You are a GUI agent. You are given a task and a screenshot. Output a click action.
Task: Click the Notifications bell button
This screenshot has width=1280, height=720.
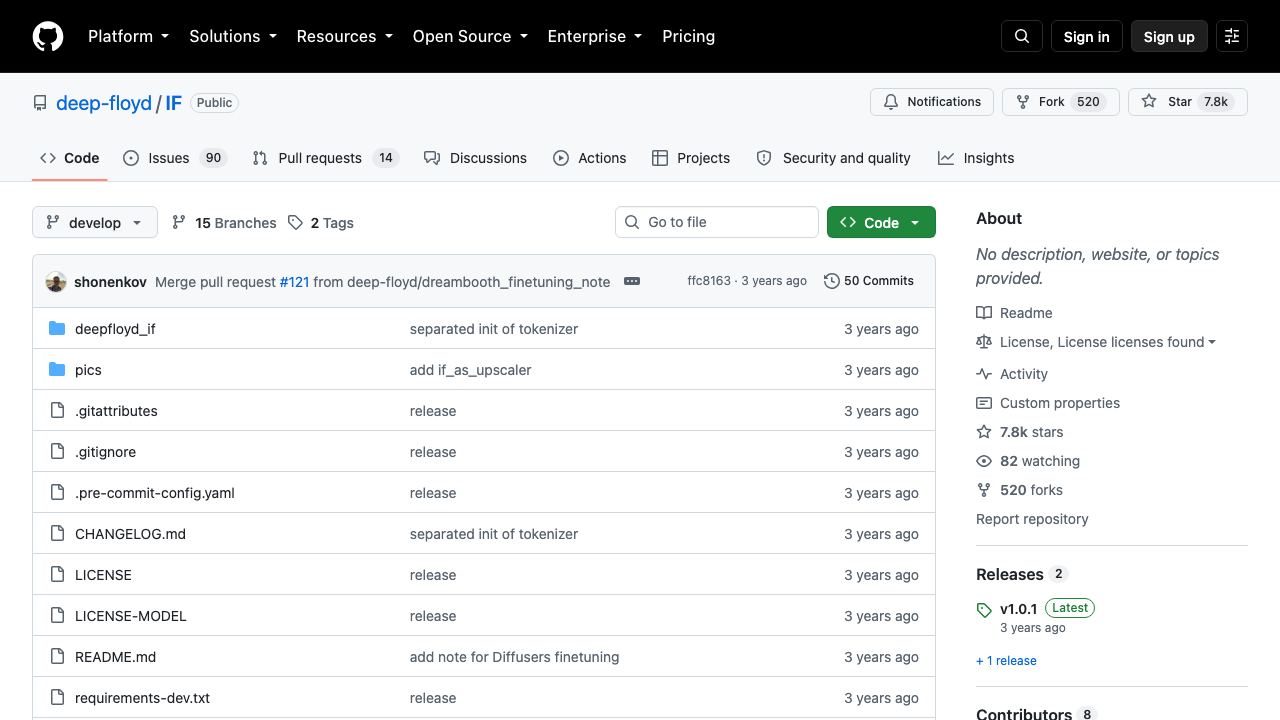[932, 102]
